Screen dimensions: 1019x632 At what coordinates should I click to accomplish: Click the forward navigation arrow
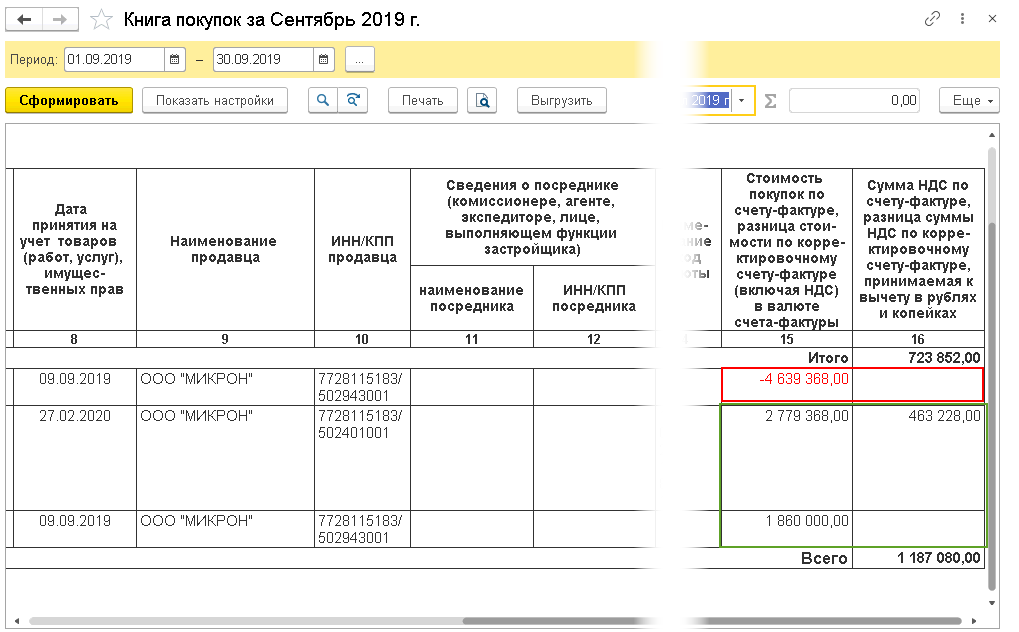coord(60,20)
